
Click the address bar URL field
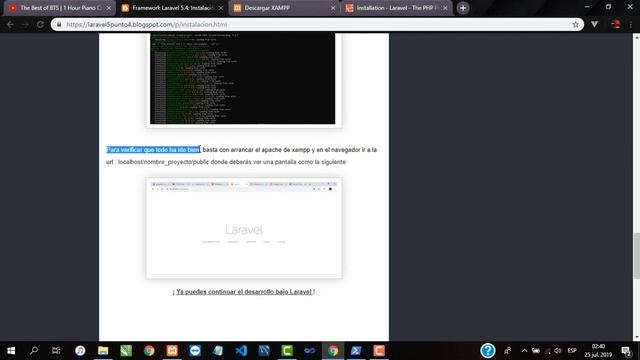pyautogui.click(x=316, y=24)
